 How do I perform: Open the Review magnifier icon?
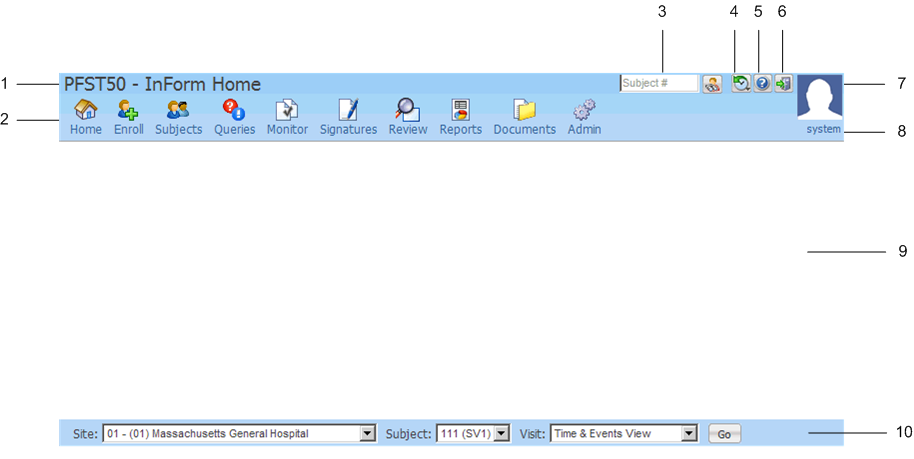pyautogui.click(x=407, y=109)
